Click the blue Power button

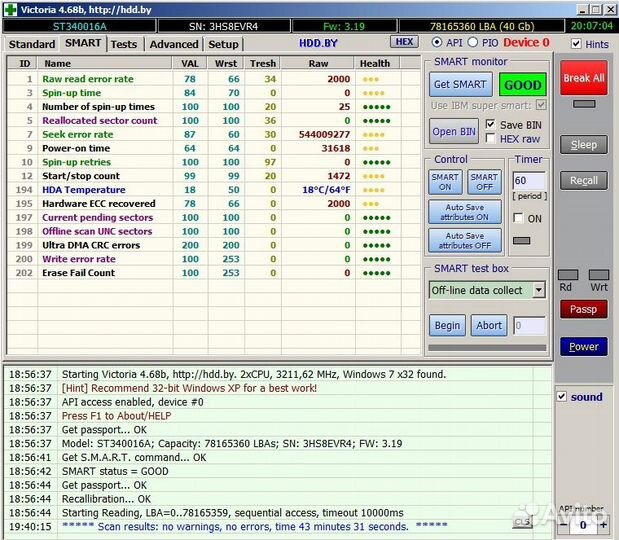583,347
